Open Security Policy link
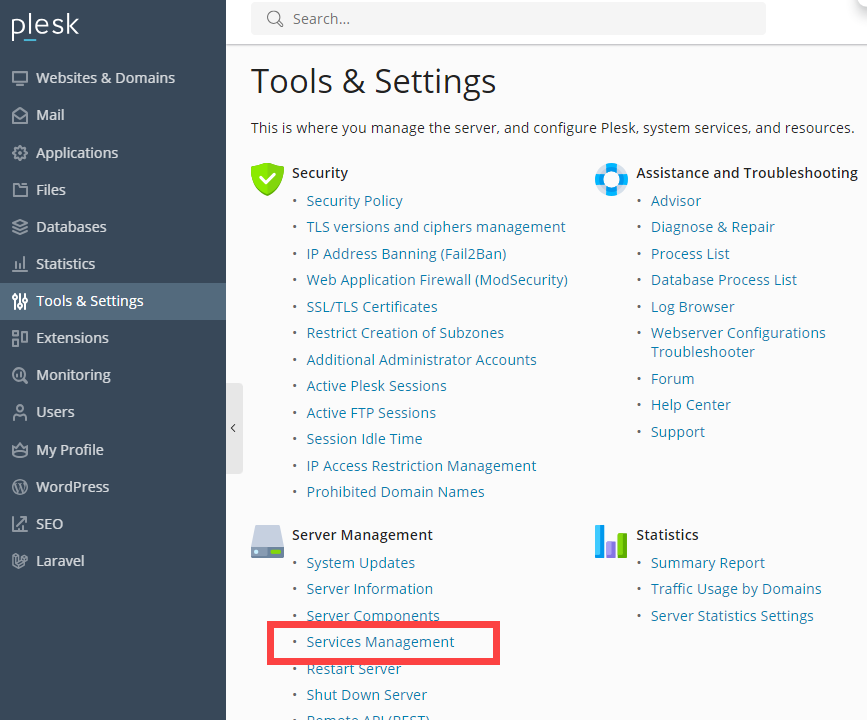Image resolution: width=867 pixels, height=720 pixels. (x=354, y=201)
